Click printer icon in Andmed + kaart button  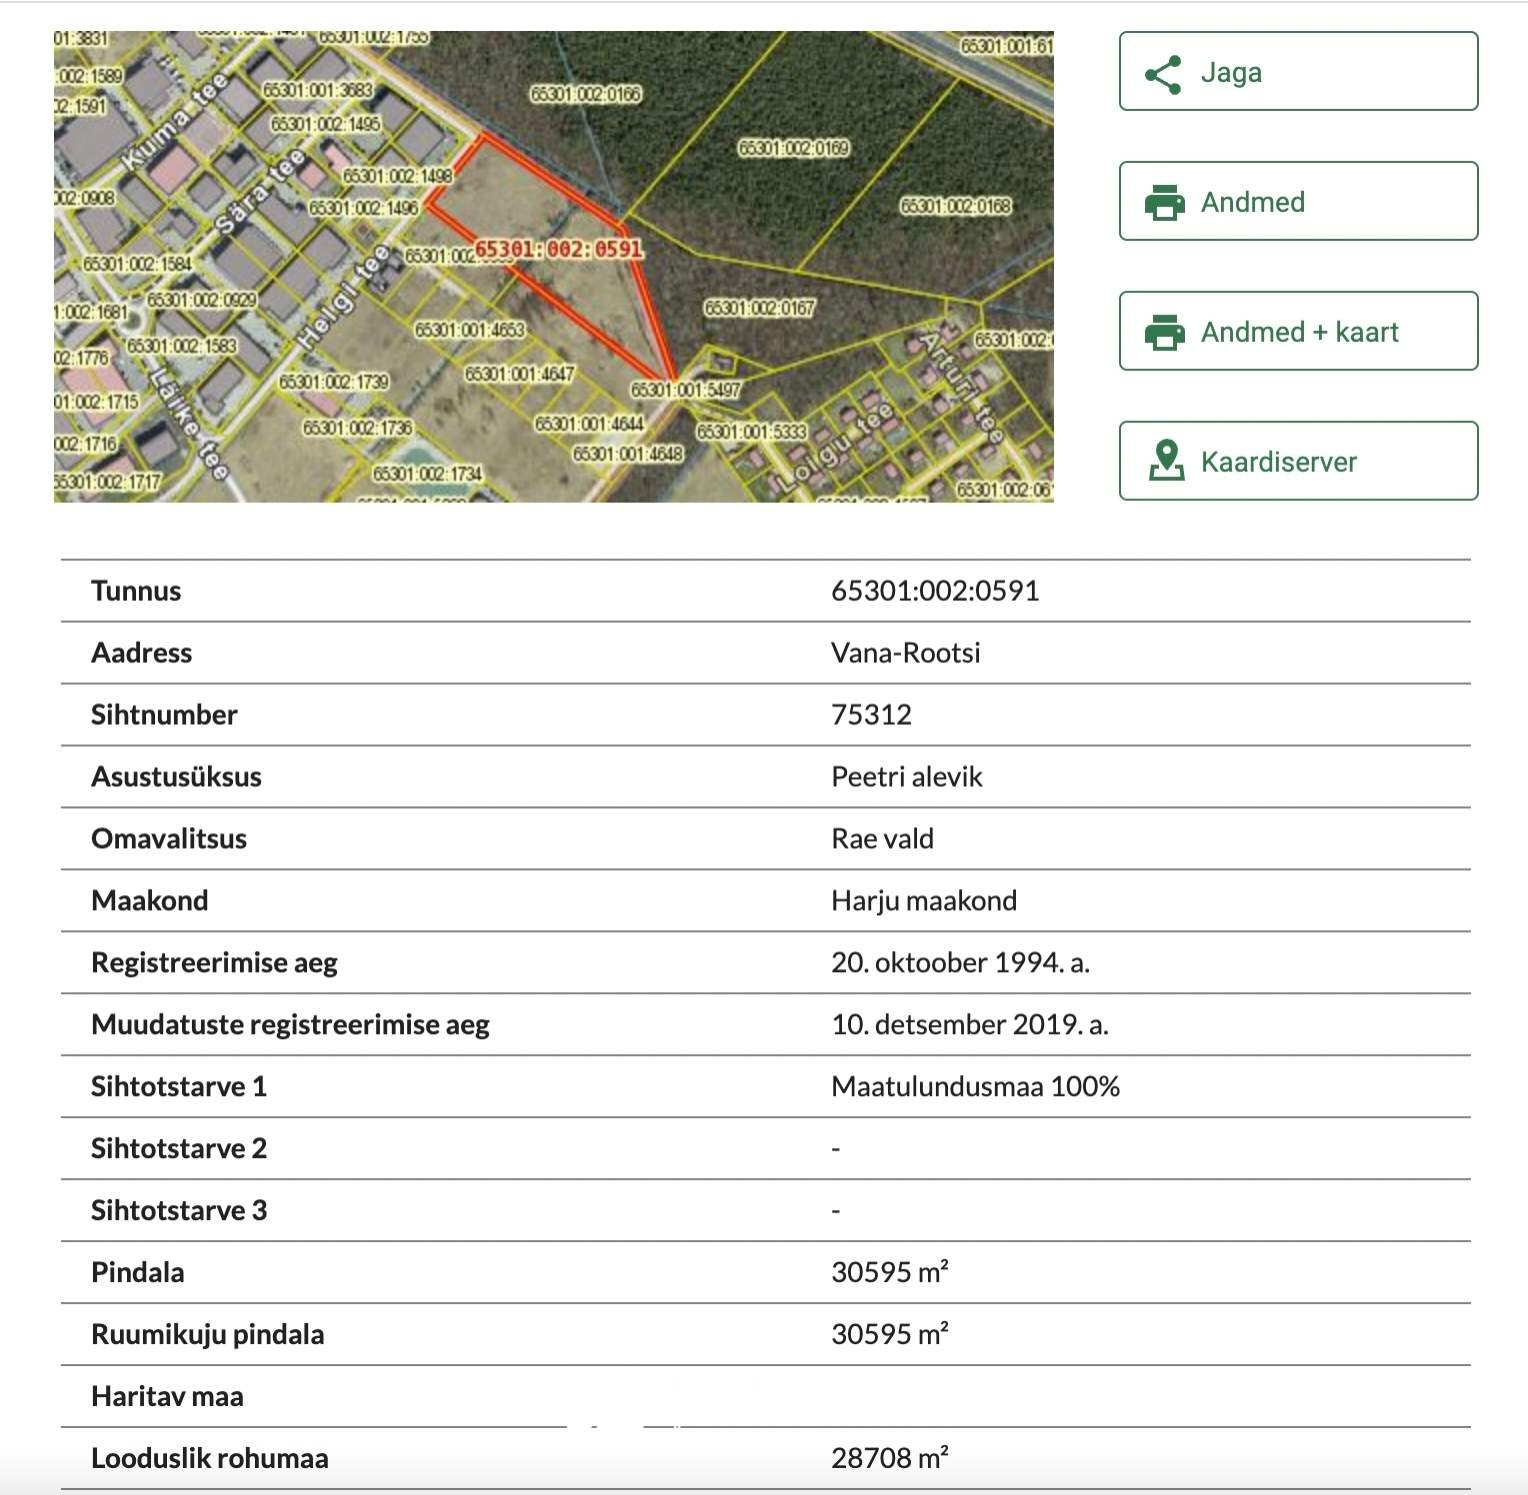1164,333
